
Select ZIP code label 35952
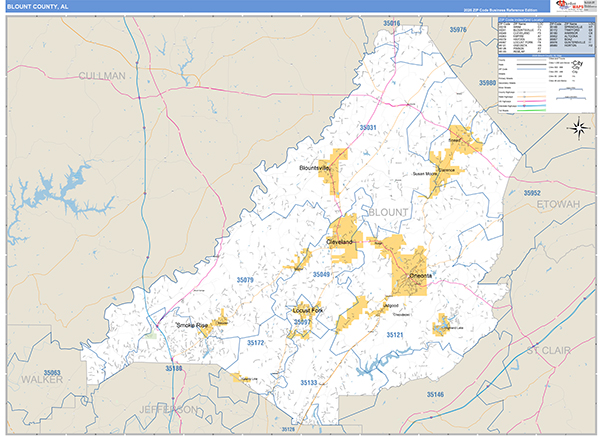point(532,193)
